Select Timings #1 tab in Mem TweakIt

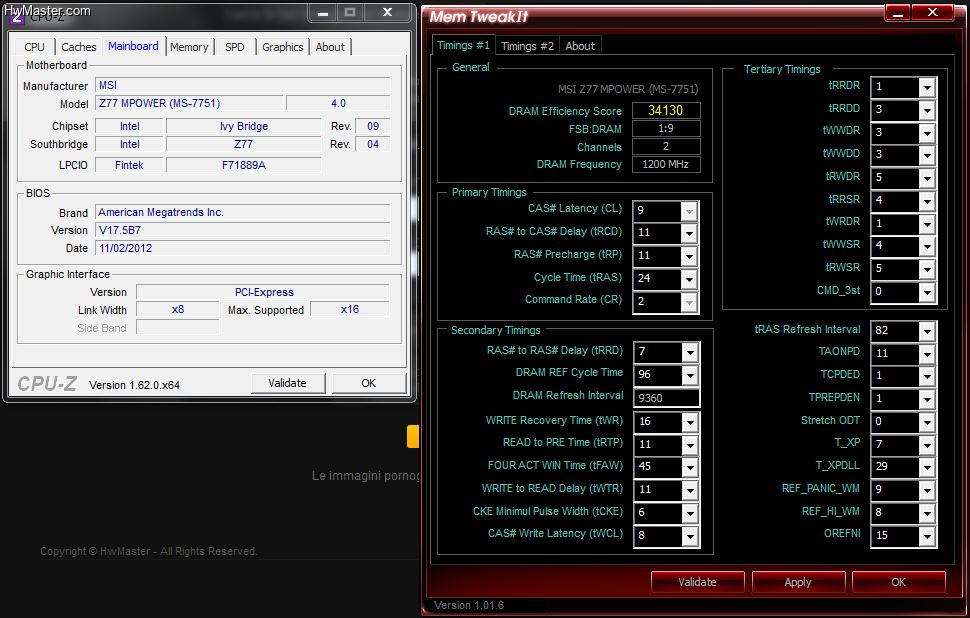[x=463, y=45]
